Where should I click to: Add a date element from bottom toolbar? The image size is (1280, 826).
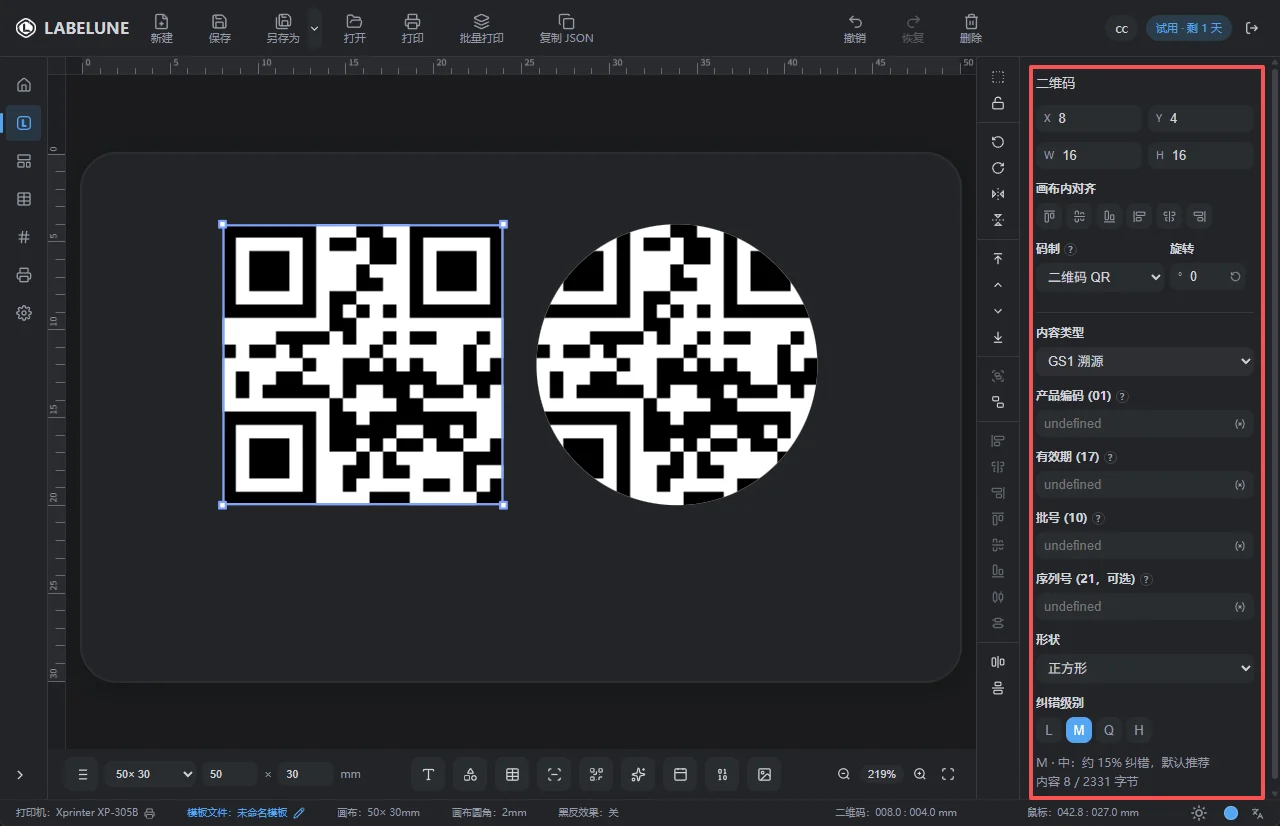coord(680,774)
